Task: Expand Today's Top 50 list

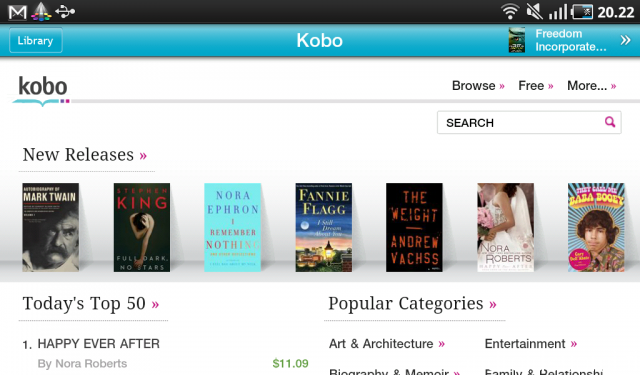Action: pos(155,304)
